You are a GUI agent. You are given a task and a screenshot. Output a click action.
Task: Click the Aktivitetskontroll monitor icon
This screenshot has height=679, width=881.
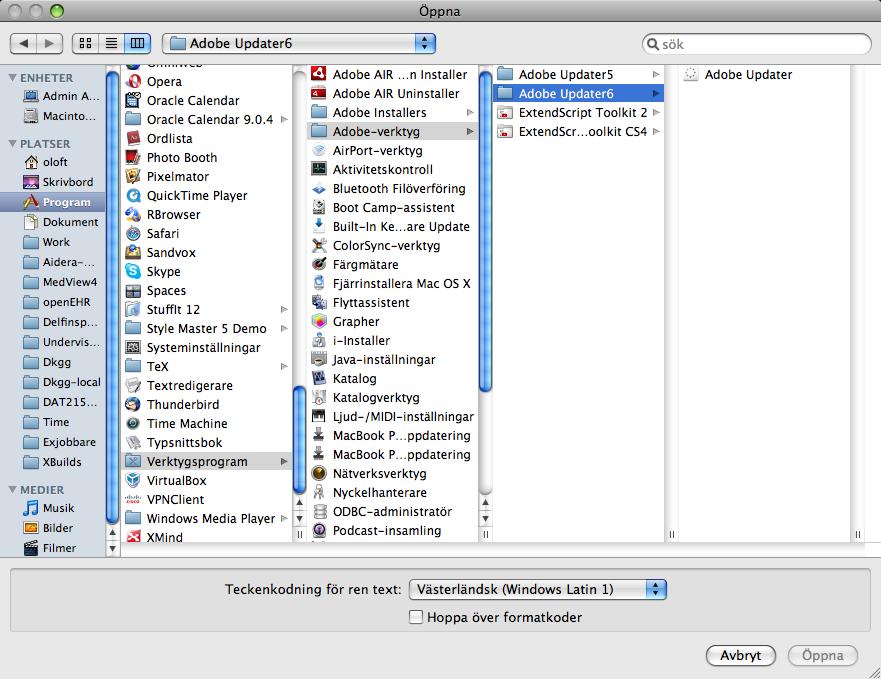click(x=319, y=169)
